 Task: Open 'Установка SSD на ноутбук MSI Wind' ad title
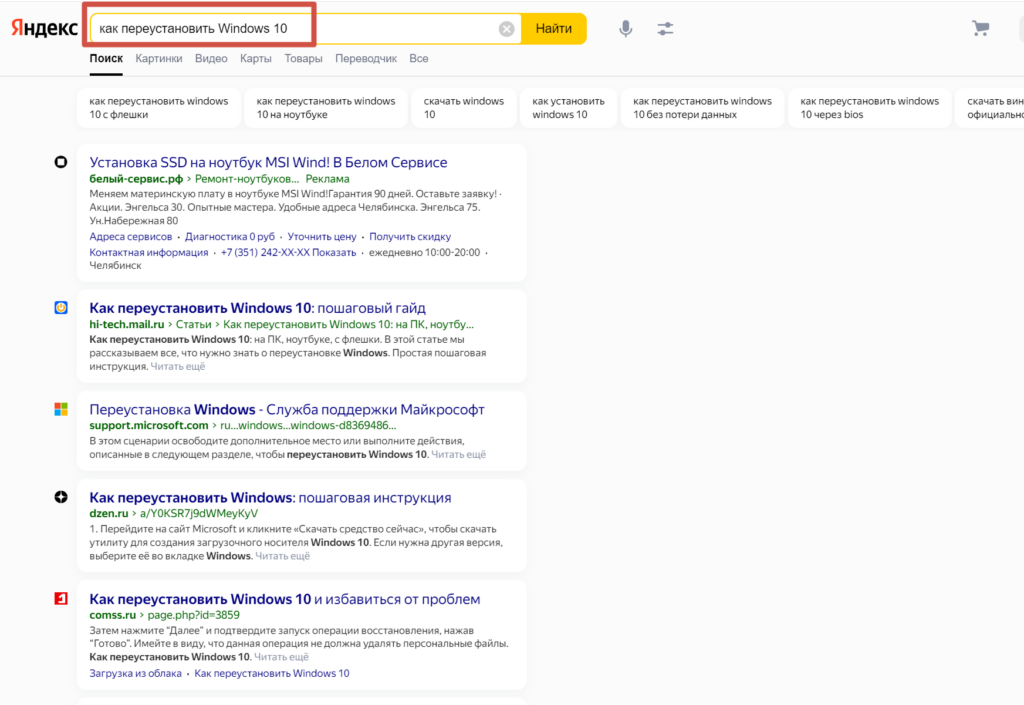click(x=268, y=163)
